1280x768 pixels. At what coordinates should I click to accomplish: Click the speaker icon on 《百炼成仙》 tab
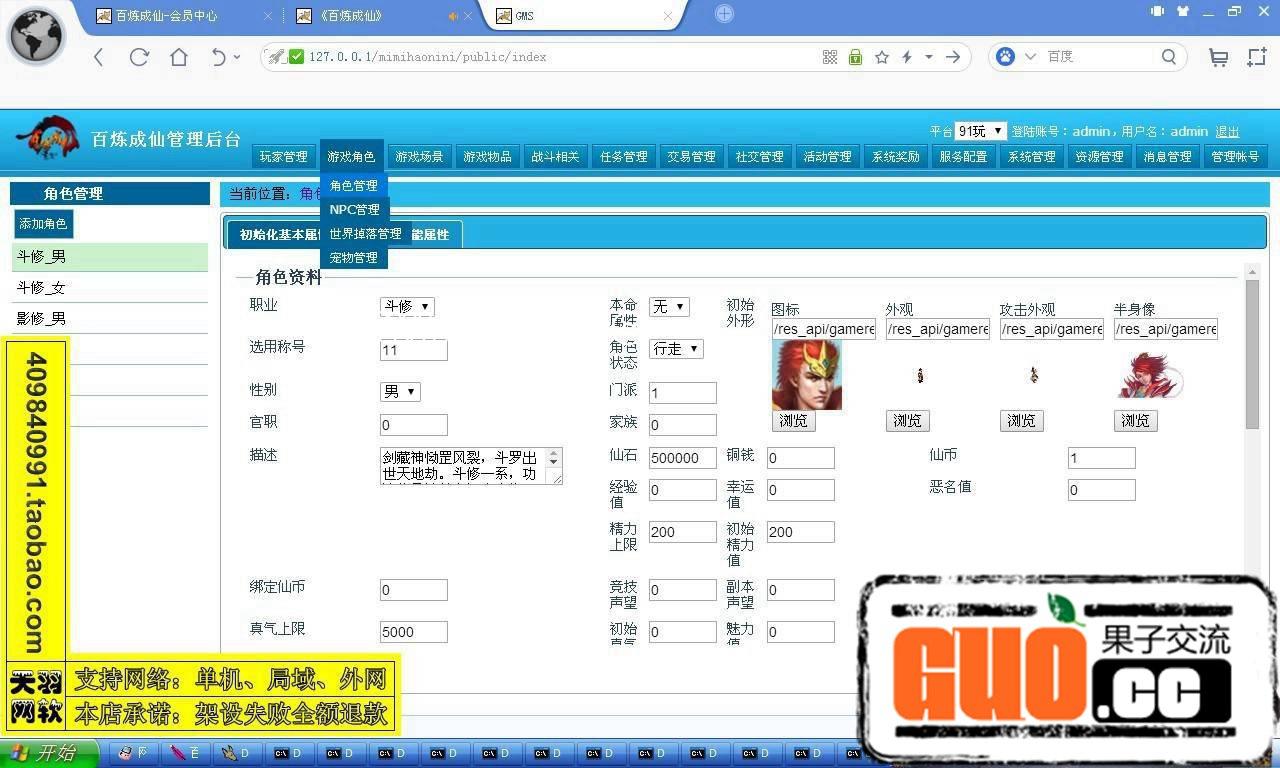pos(453,16)
